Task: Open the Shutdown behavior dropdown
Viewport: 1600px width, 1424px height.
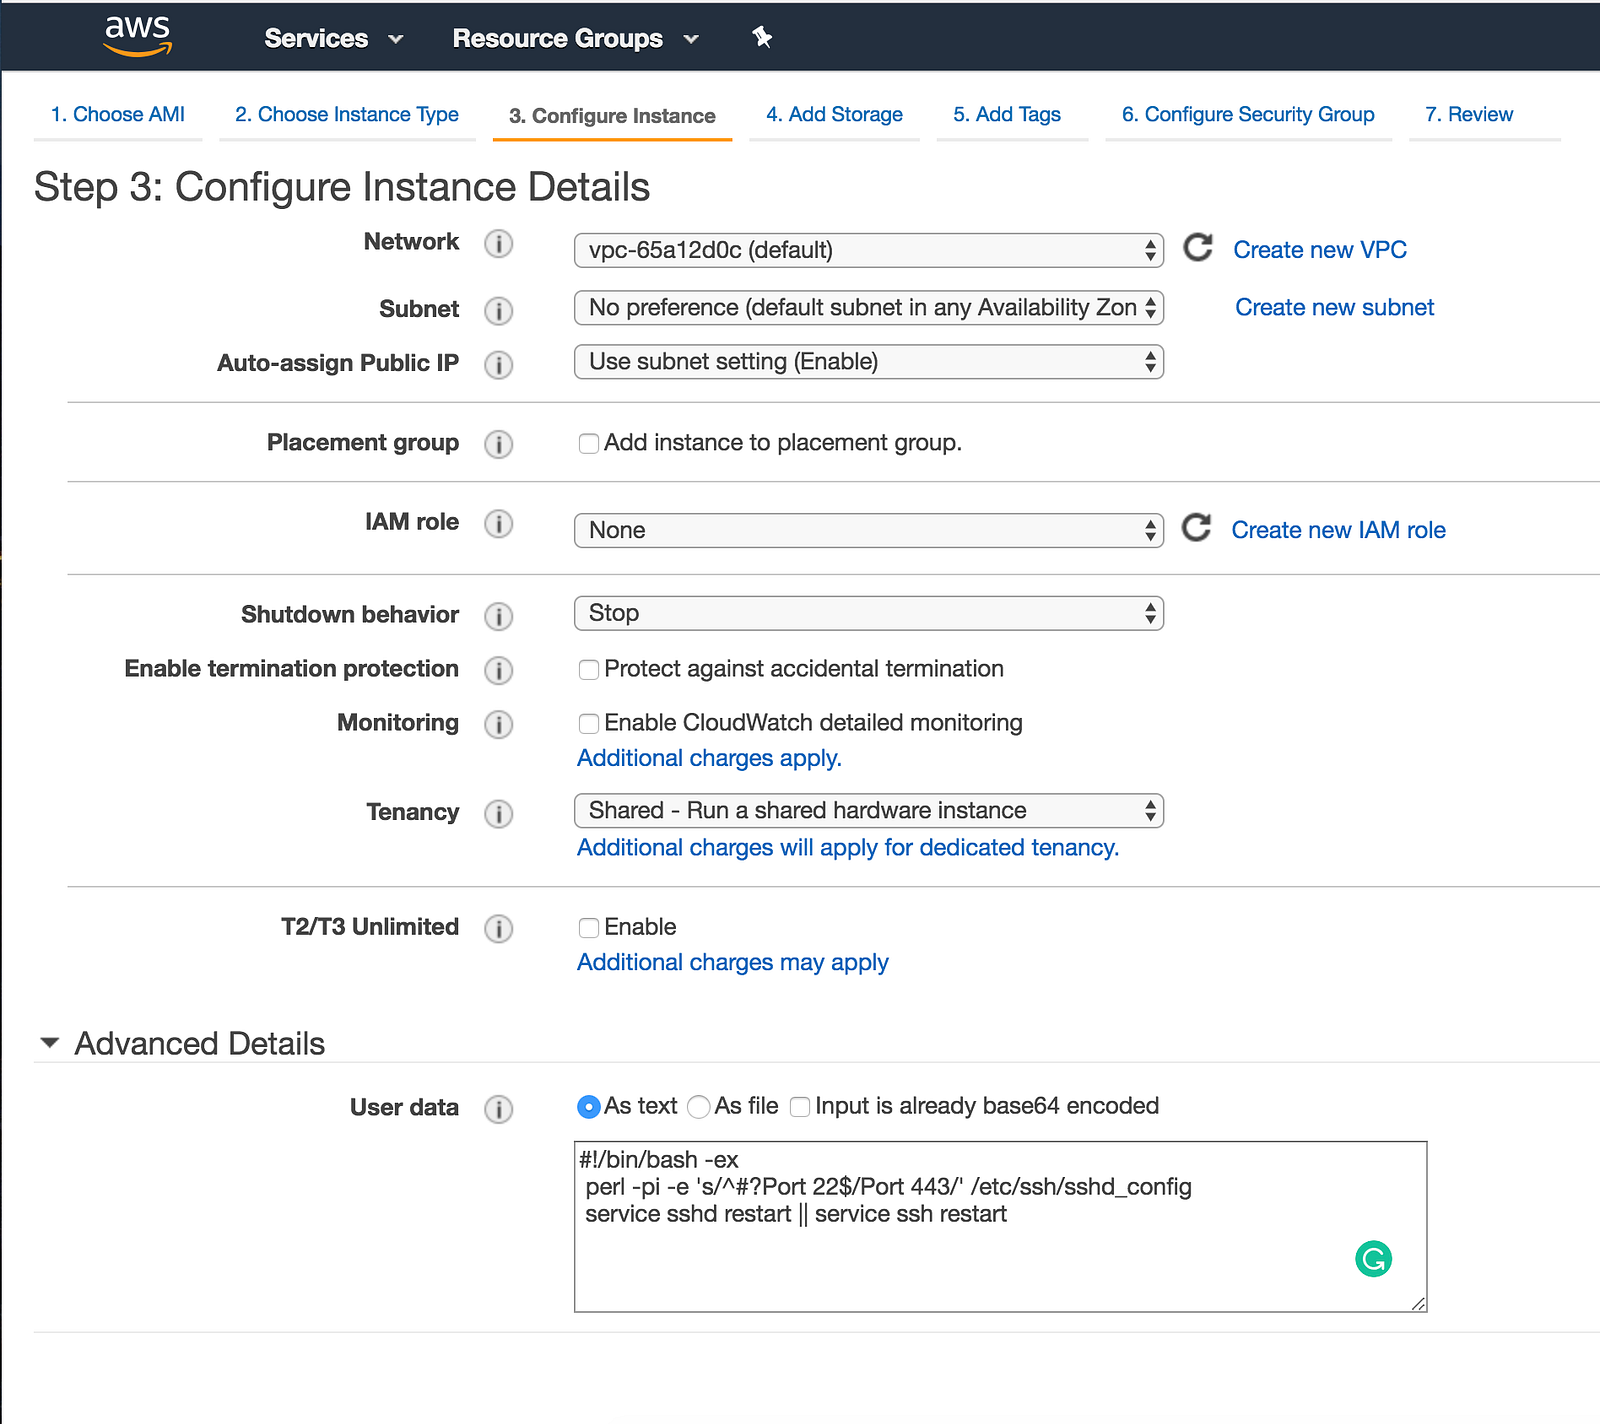Action: (868, 613)
